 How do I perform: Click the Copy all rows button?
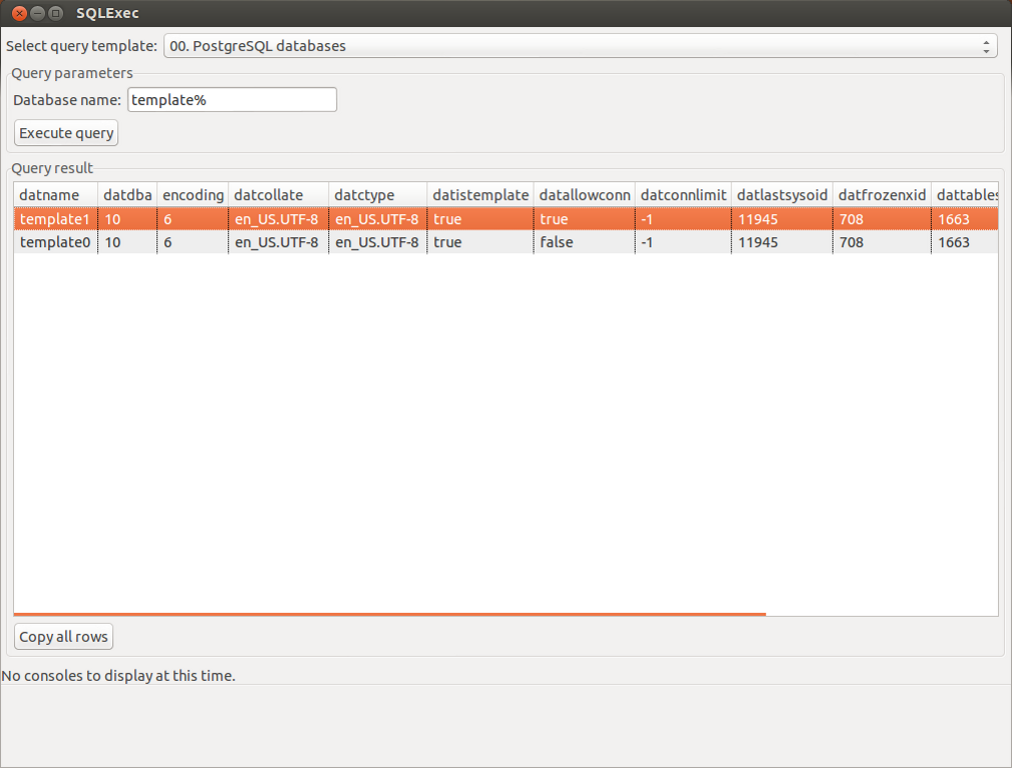(64, 637)
